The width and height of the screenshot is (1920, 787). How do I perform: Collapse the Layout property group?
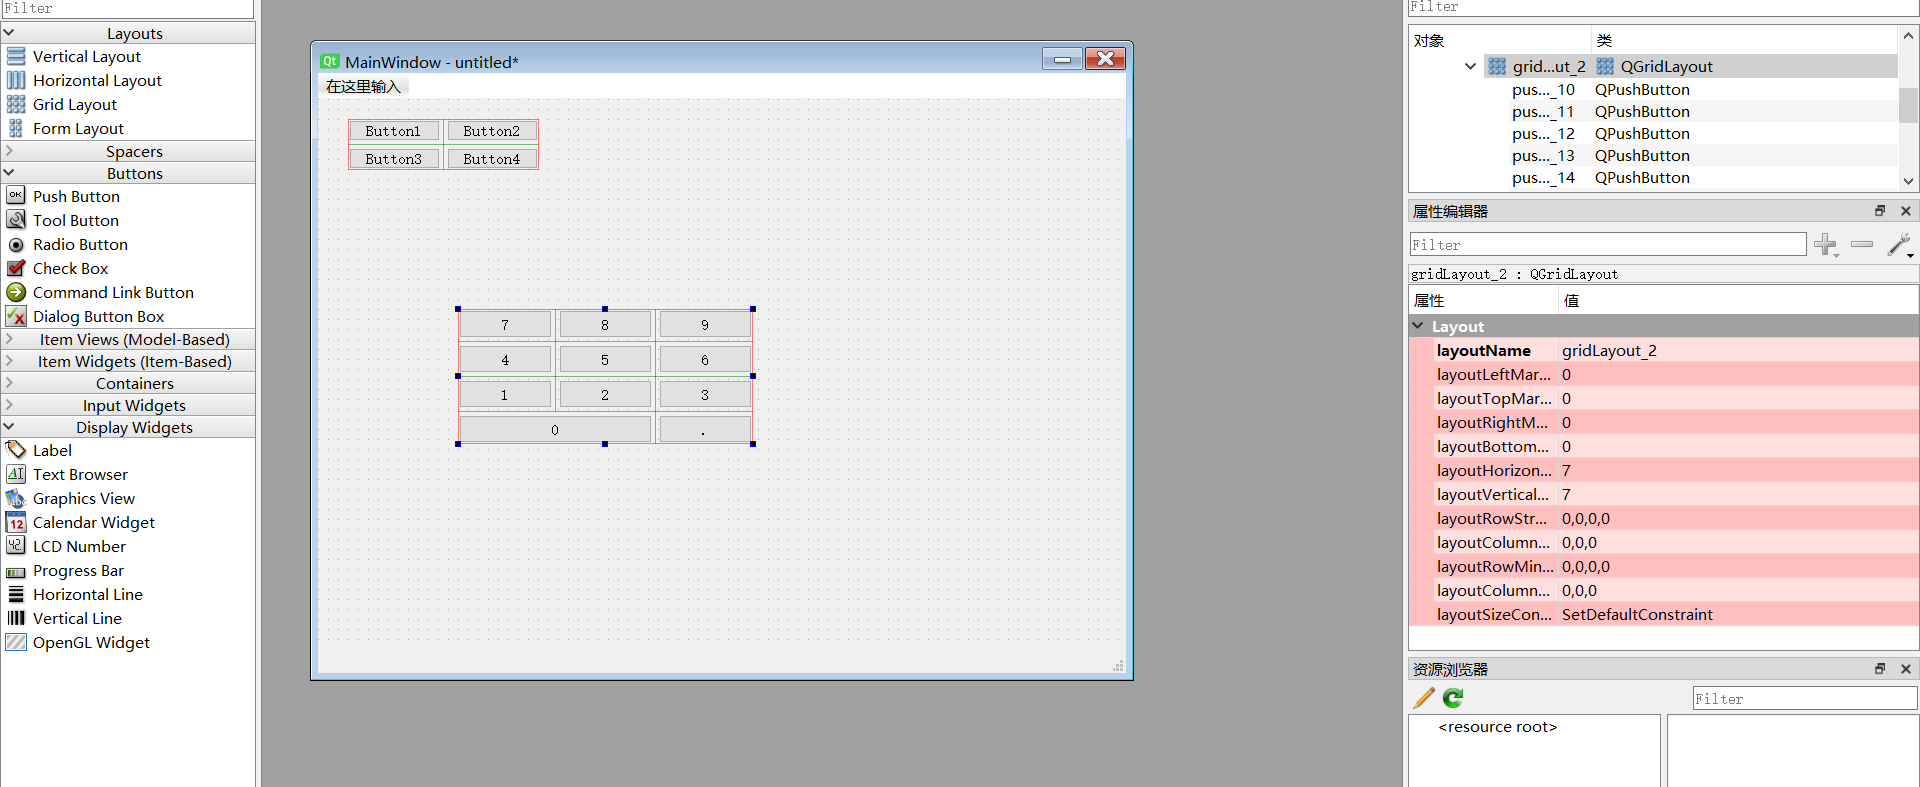coord(1418,326)
